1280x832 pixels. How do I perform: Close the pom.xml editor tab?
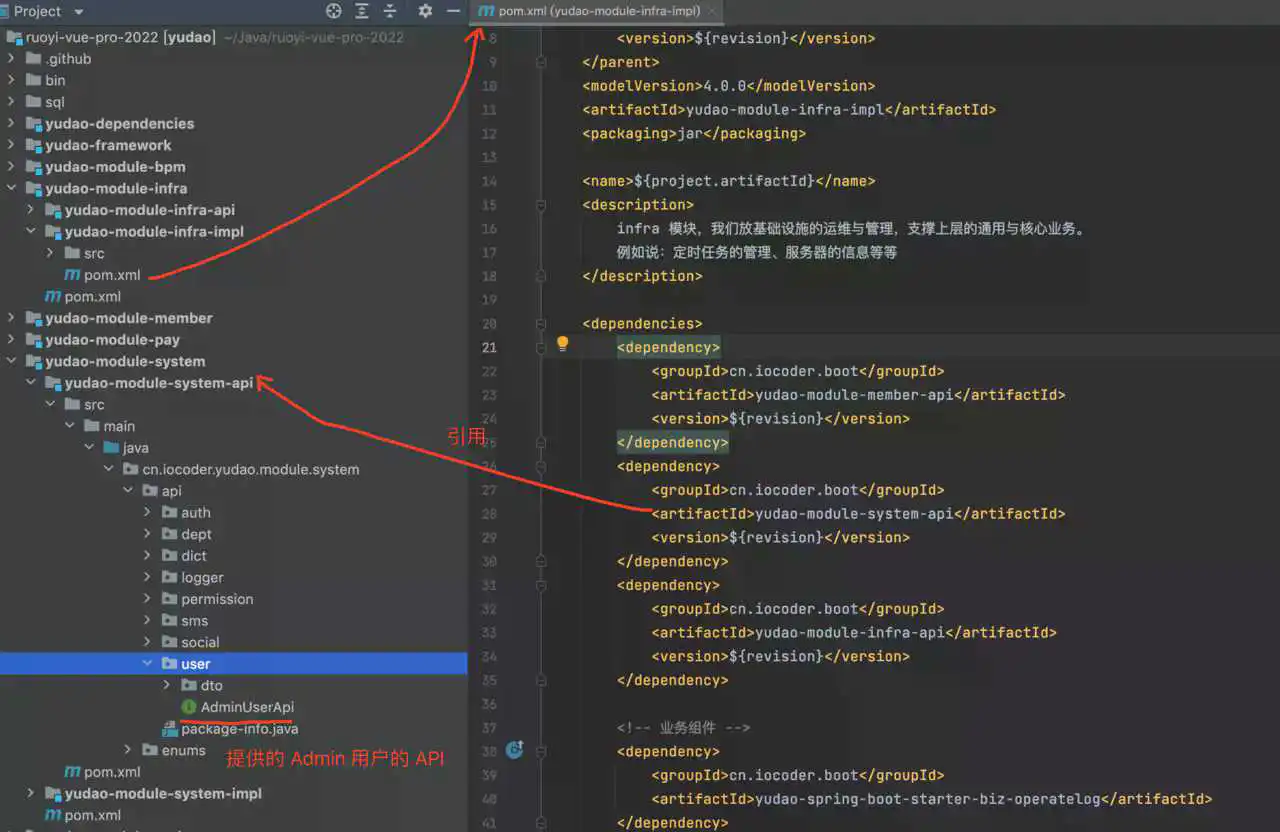[713, 12]
